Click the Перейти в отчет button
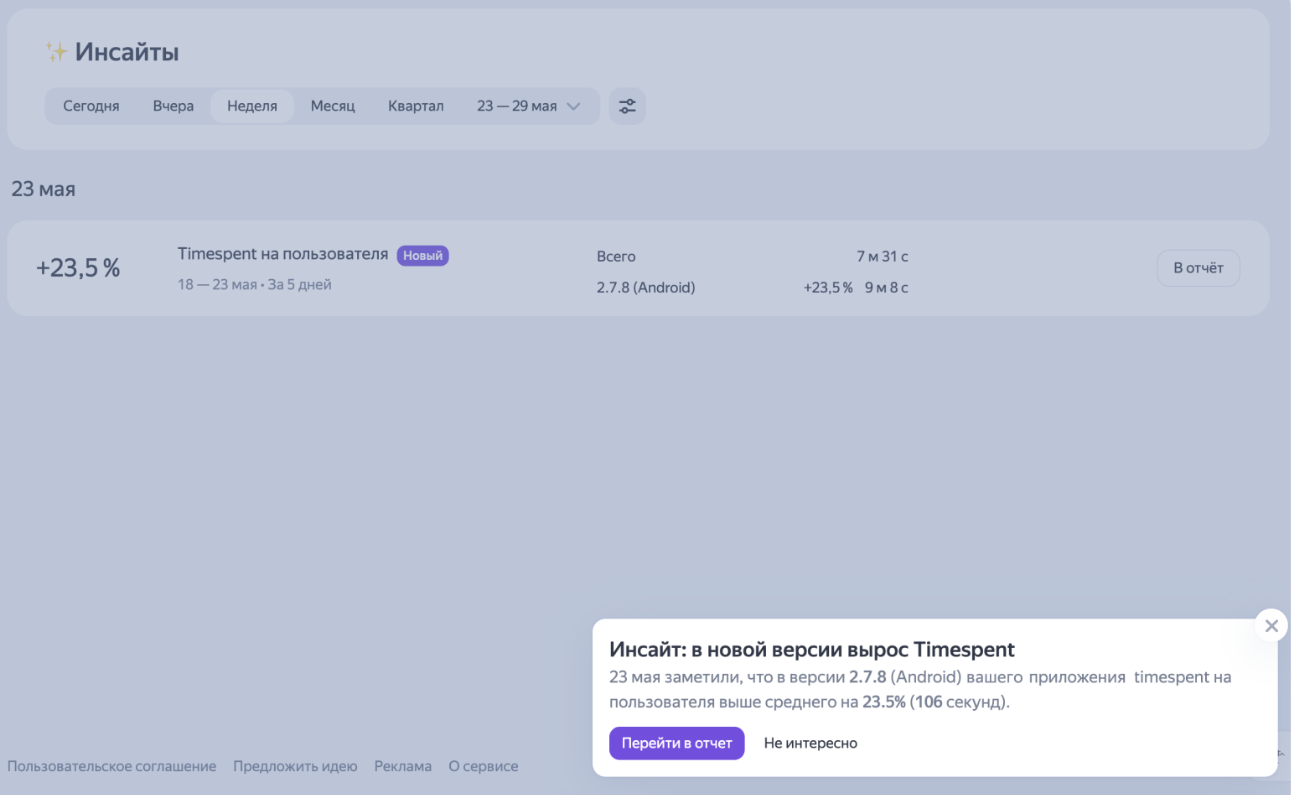The image size is (1291, 795). (677, 743)
